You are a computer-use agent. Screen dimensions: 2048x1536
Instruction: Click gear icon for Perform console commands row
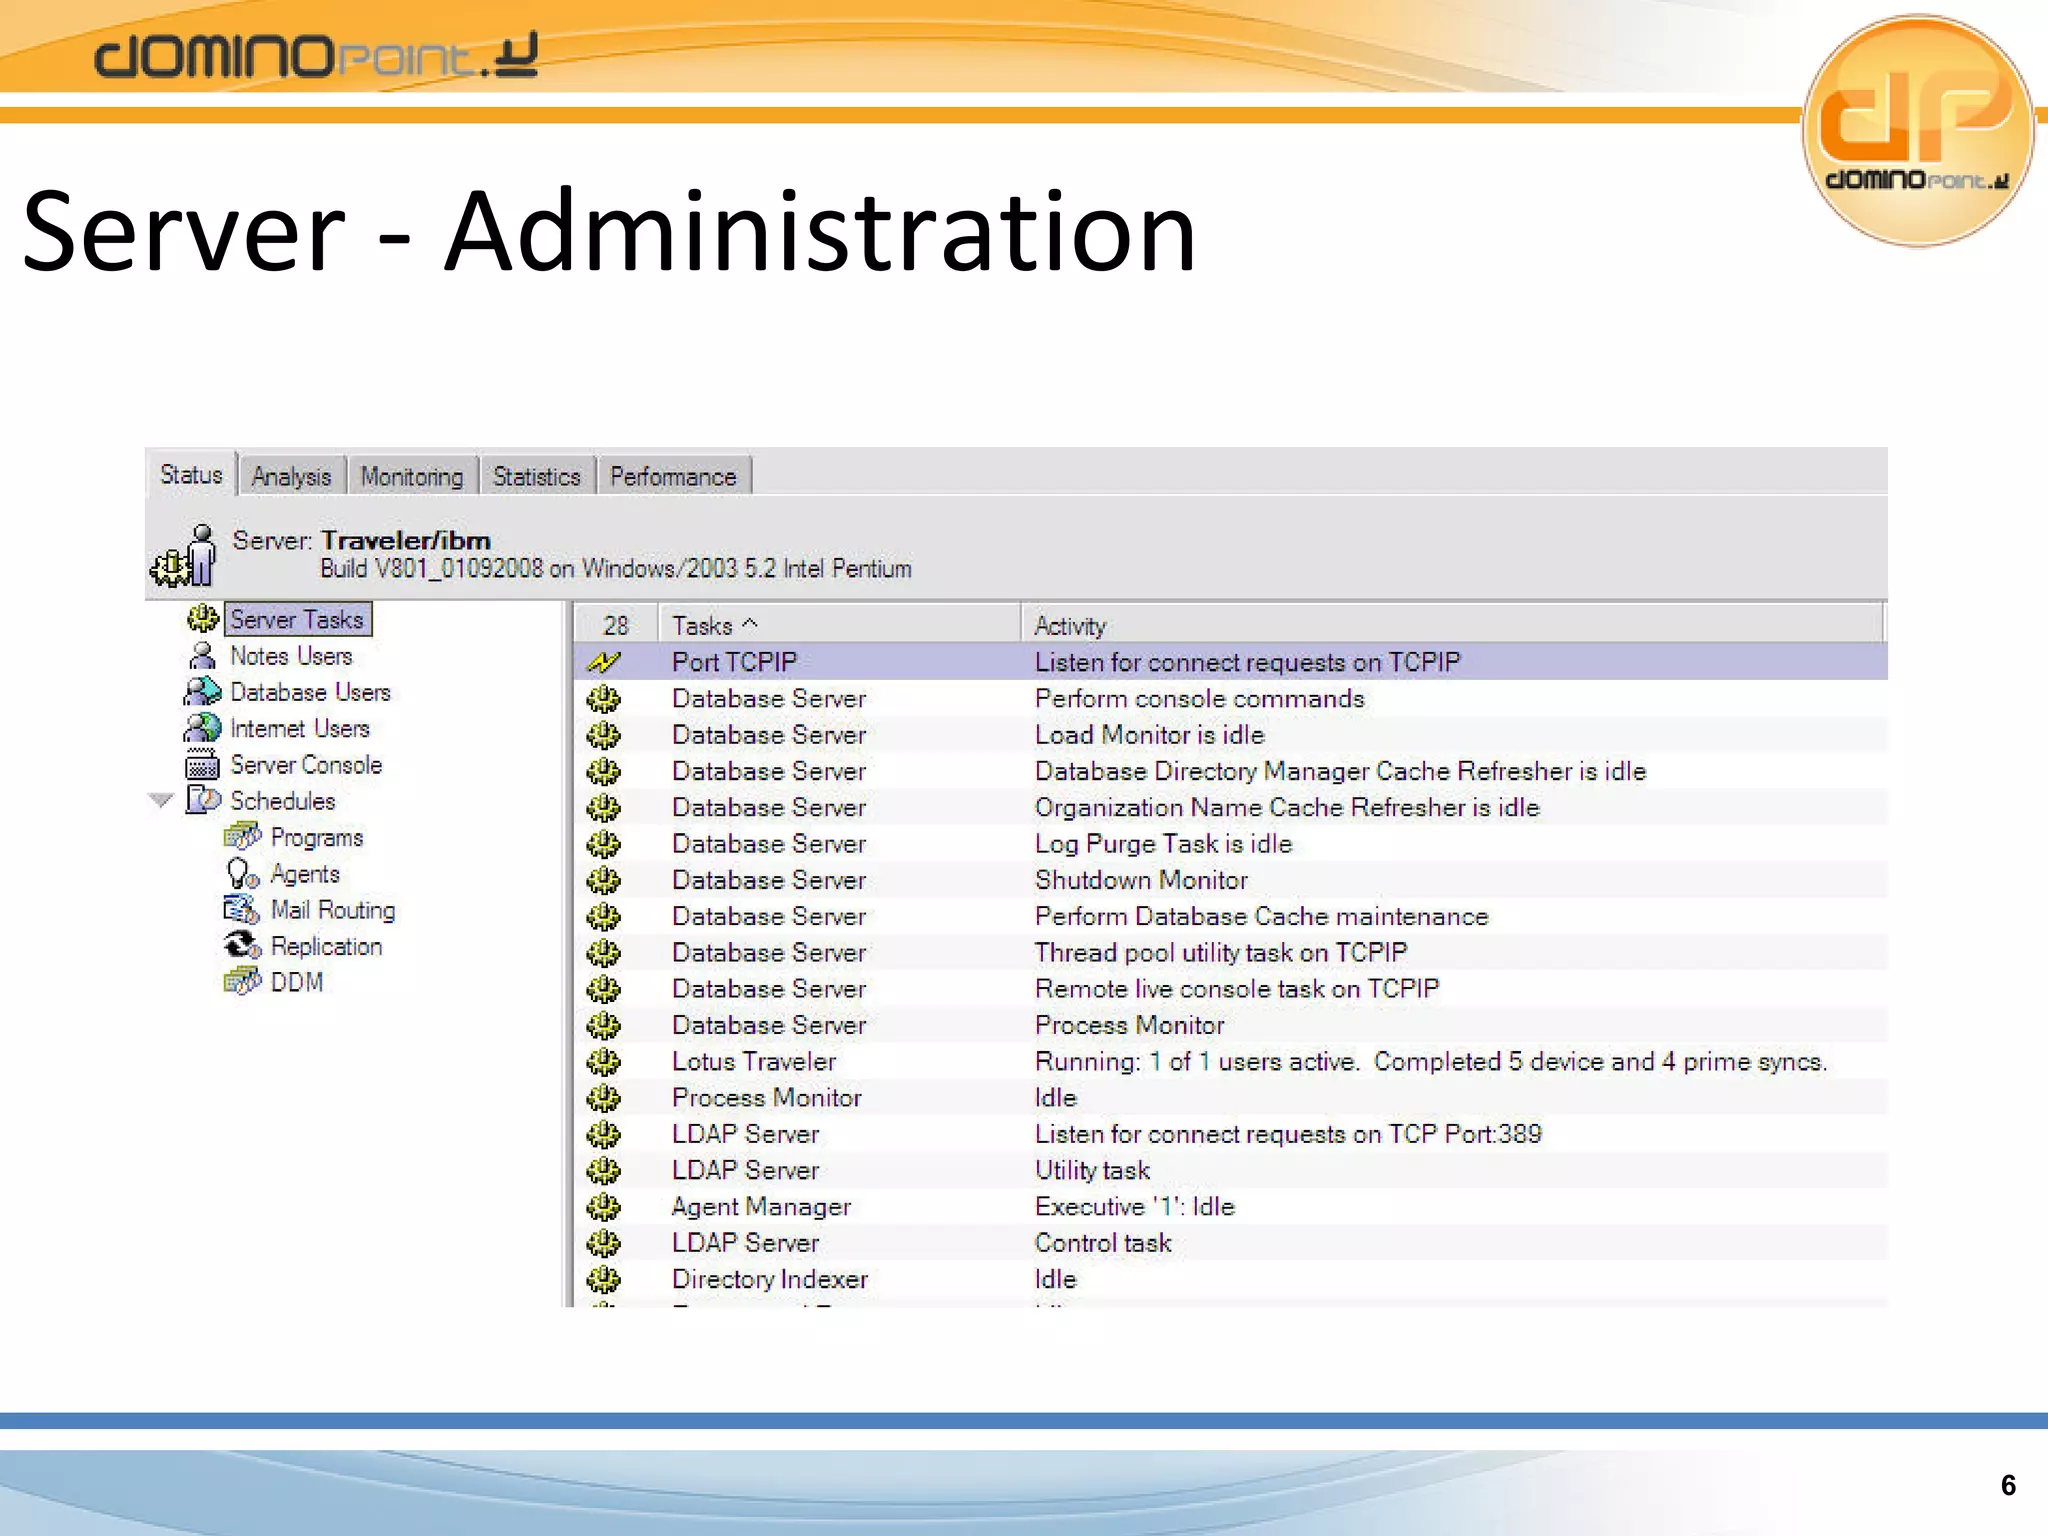point(603,698)
